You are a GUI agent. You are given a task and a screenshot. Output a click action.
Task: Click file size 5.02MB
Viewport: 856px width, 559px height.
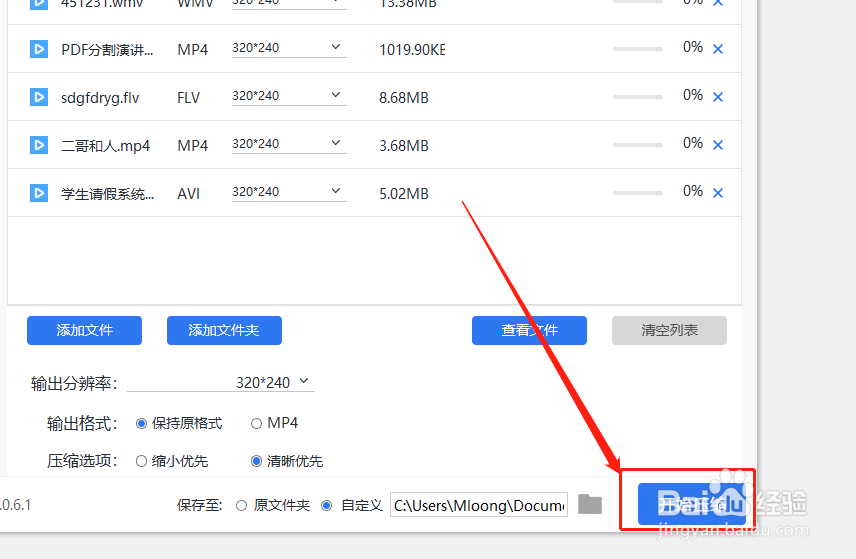coord(404,194)
